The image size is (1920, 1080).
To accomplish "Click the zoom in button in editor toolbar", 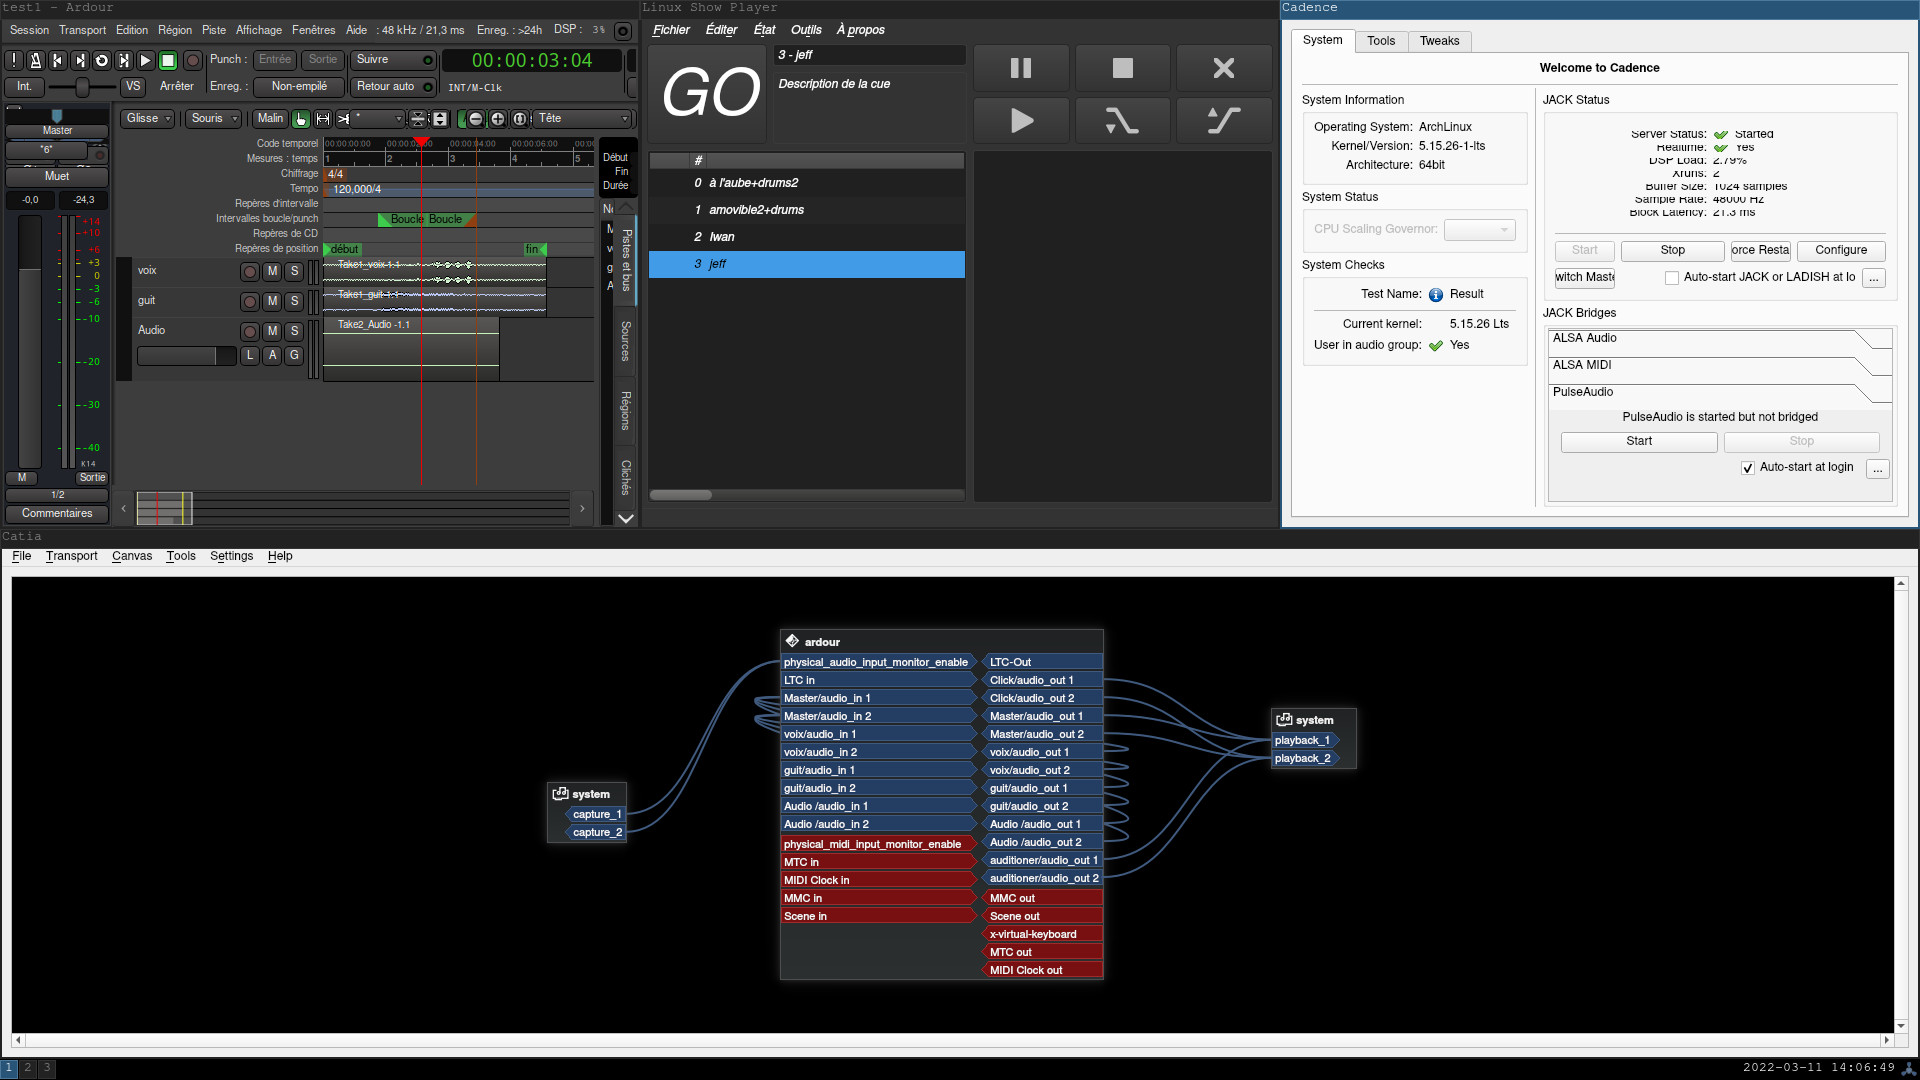I will coord(497,119).
